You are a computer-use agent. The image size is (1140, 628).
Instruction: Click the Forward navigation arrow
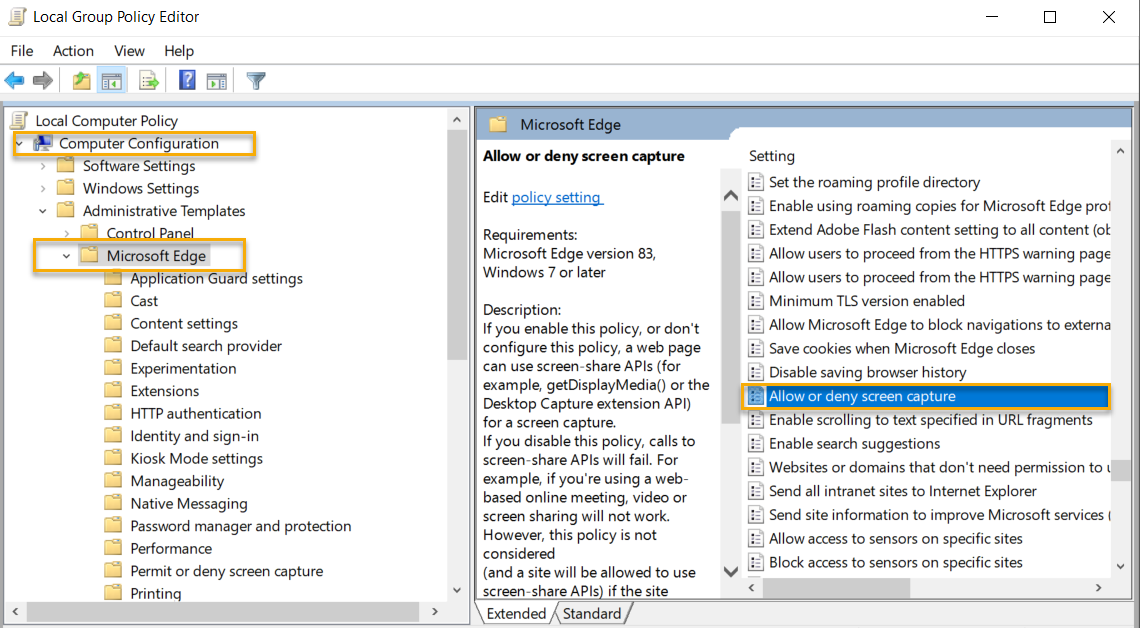40,80
